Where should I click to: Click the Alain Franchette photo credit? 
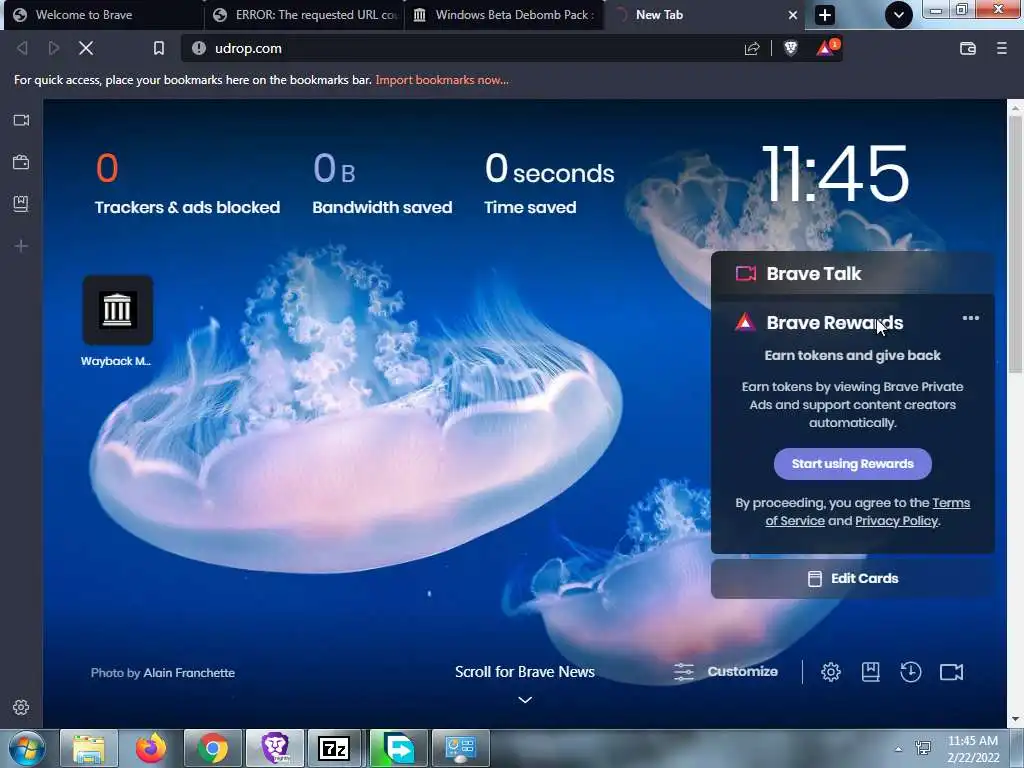189,673
